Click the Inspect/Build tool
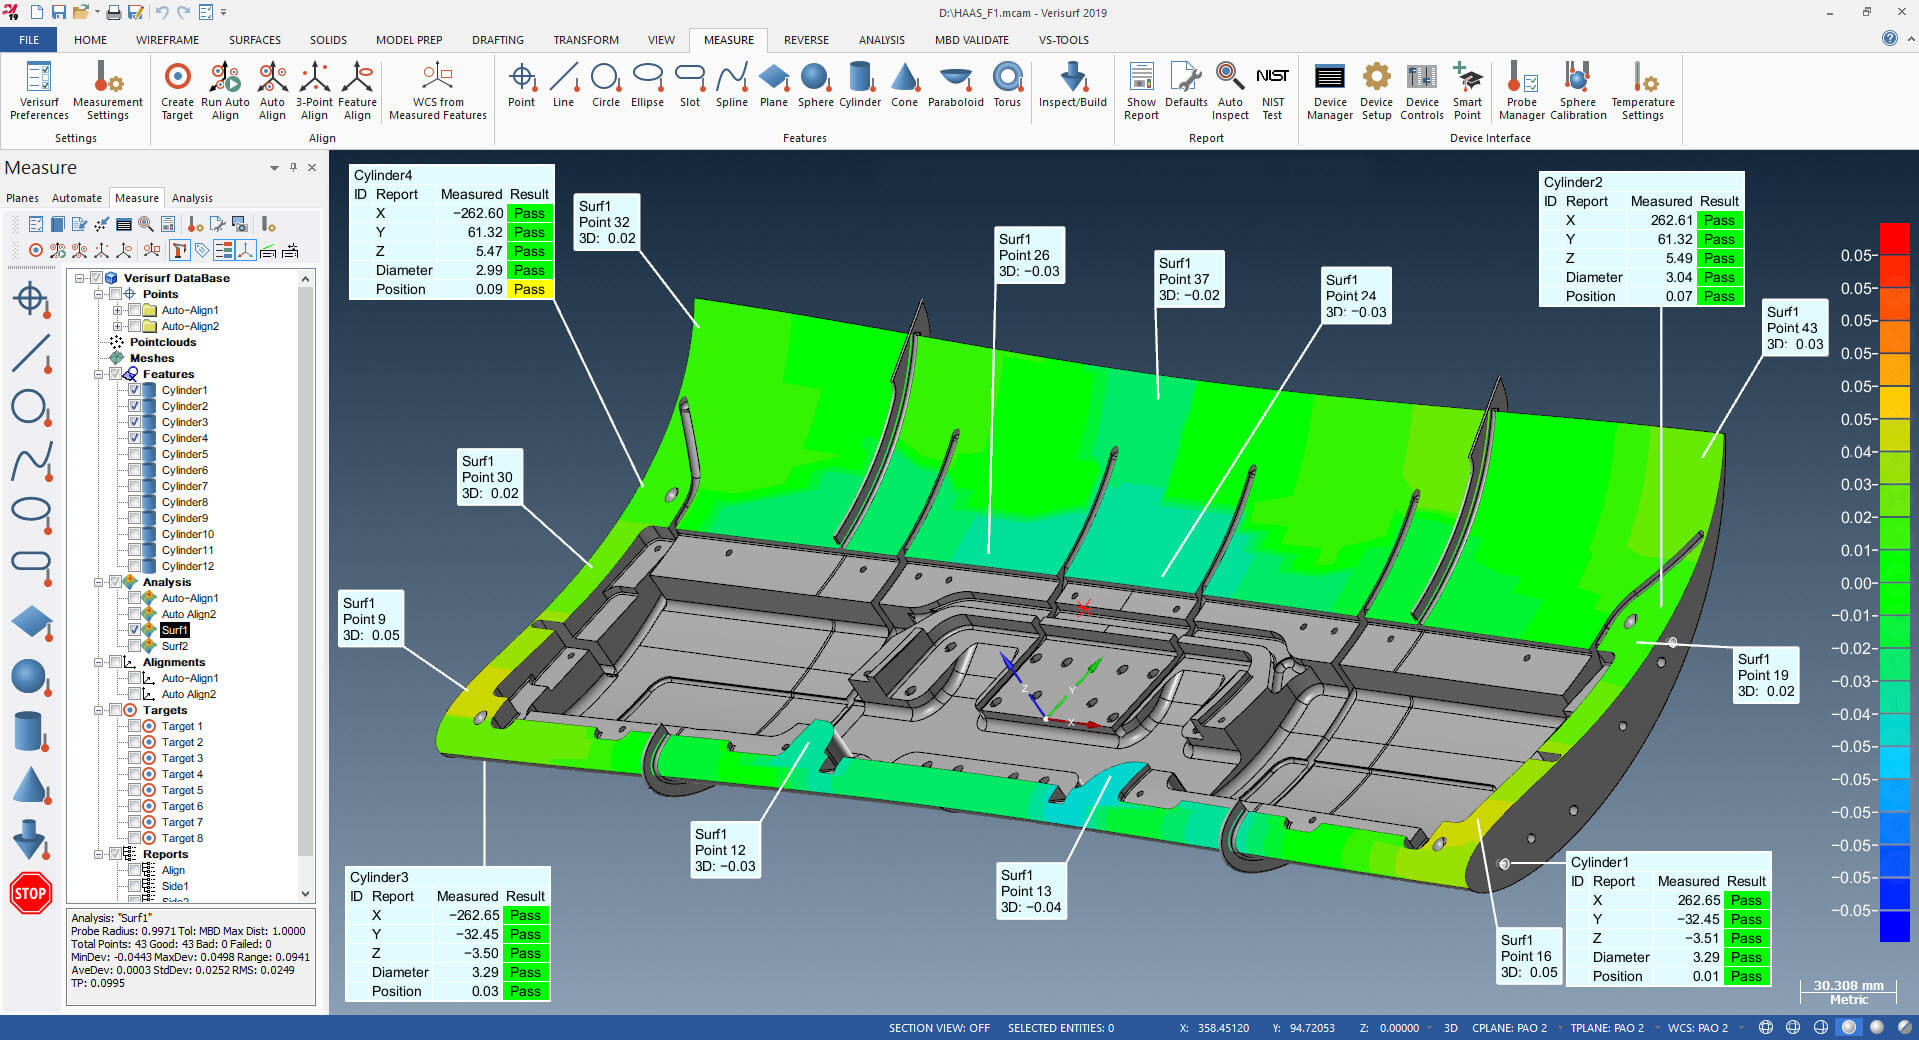The width and height of the screenshot is (1919, 1040). click(1072, 85)
